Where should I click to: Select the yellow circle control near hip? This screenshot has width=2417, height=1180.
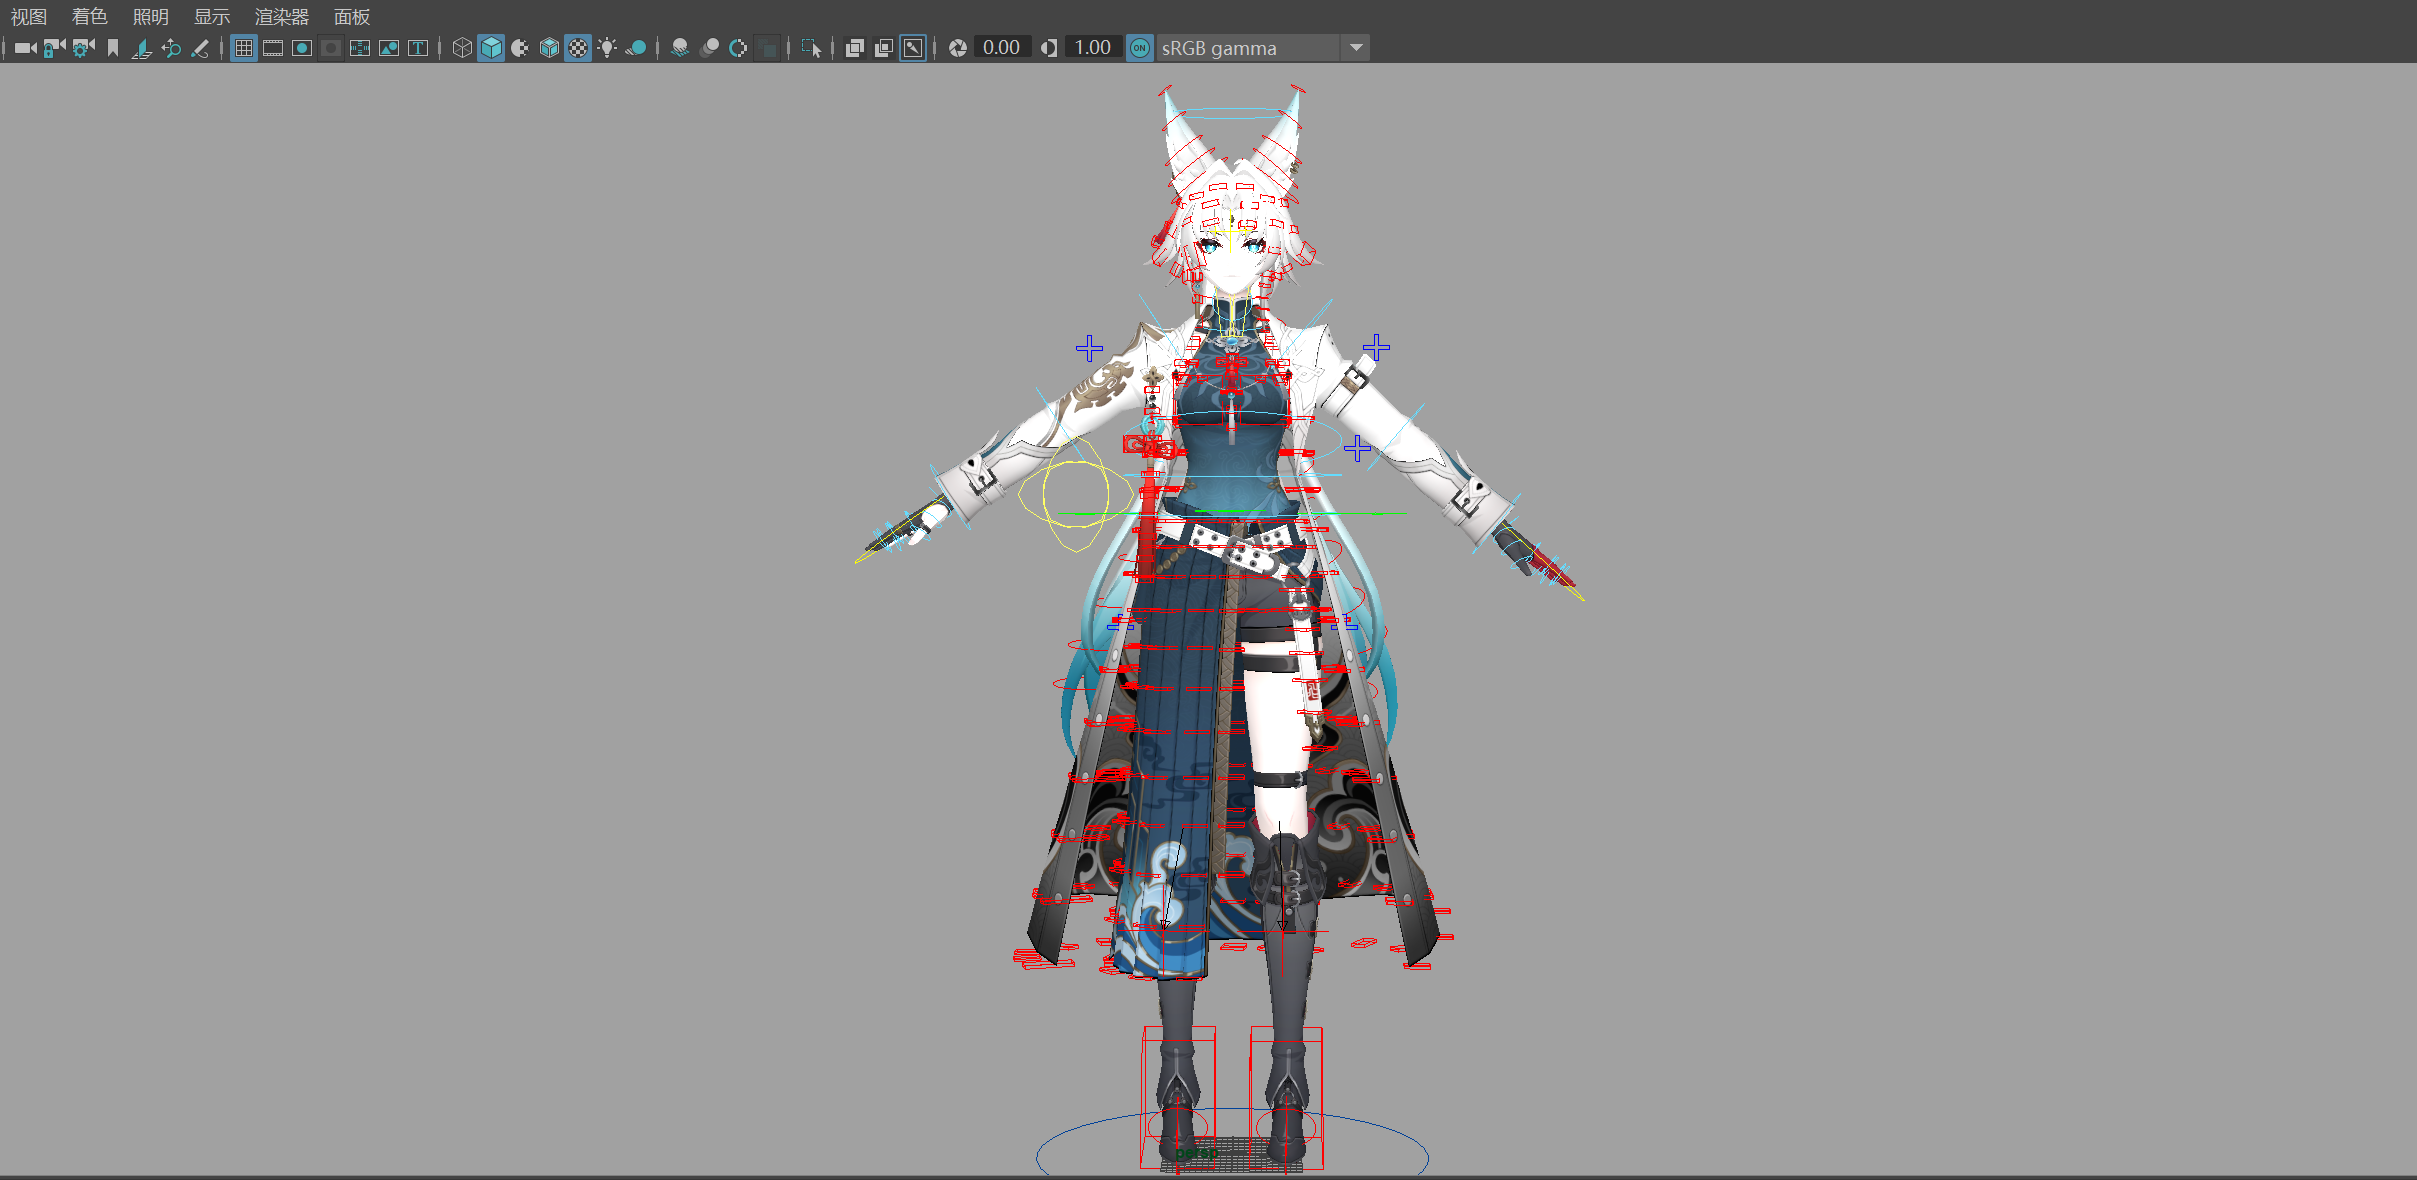click(x=1076, y=495)
